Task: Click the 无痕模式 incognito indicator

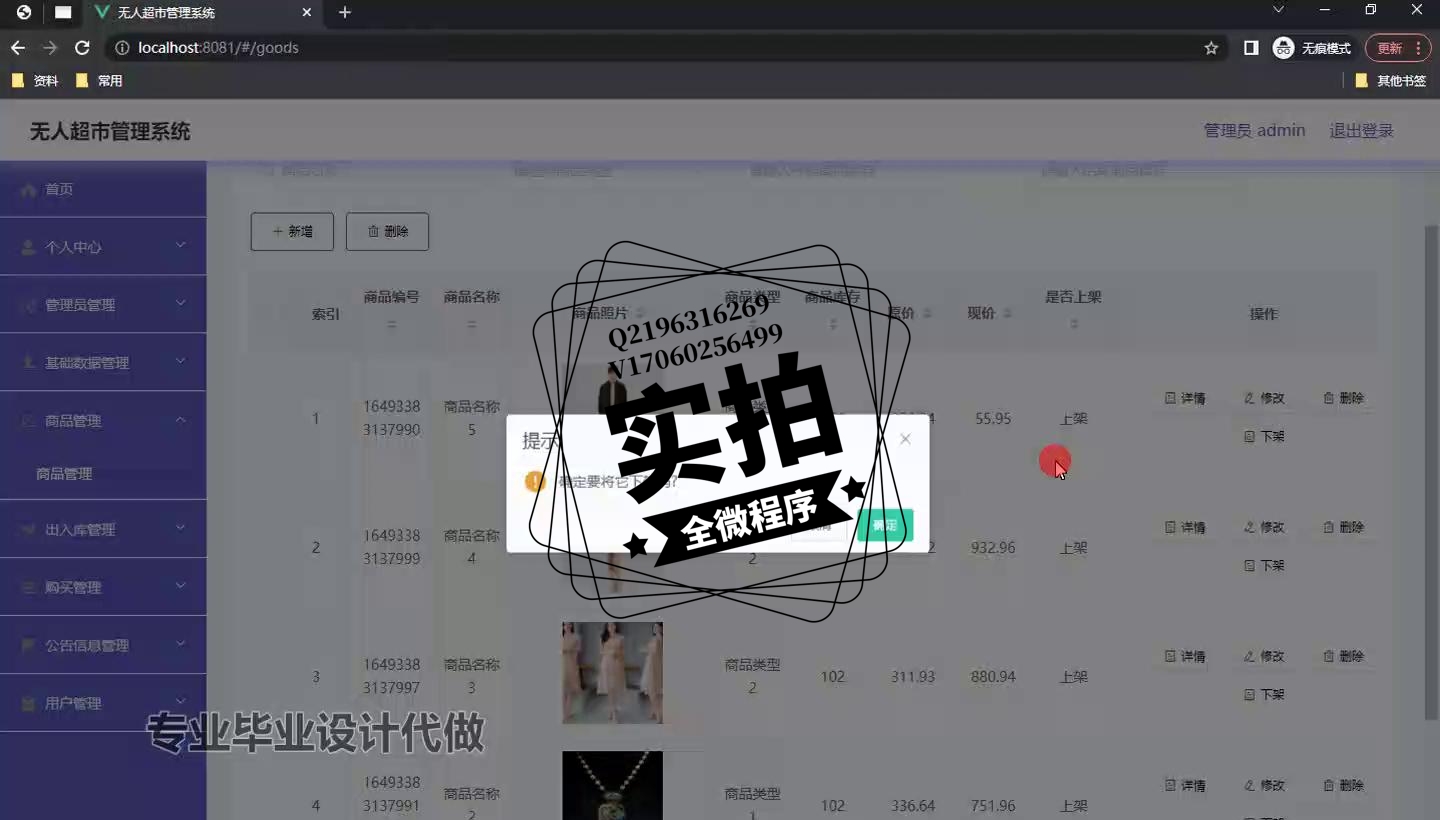Action: (1312, 47)
